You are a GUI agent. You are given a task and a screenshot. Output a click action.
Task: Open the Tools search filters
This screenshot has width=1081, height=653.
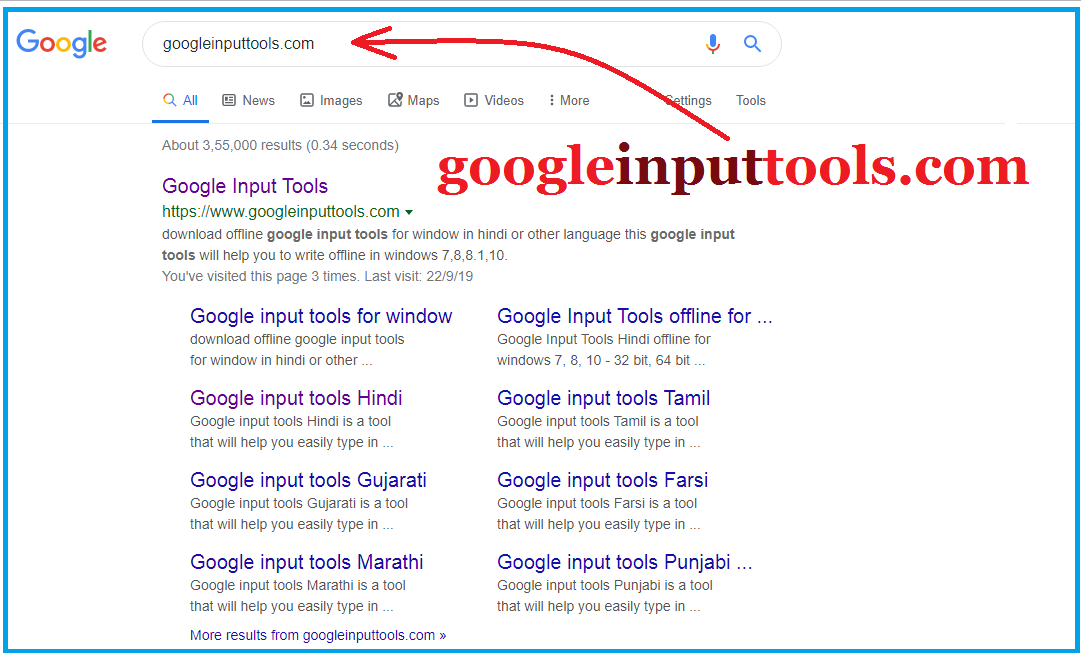(x=750, y=100)
